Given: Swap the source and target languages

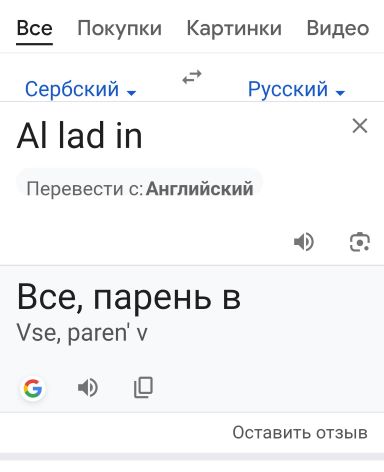Looking at the screenshot, I should [192, 77].
